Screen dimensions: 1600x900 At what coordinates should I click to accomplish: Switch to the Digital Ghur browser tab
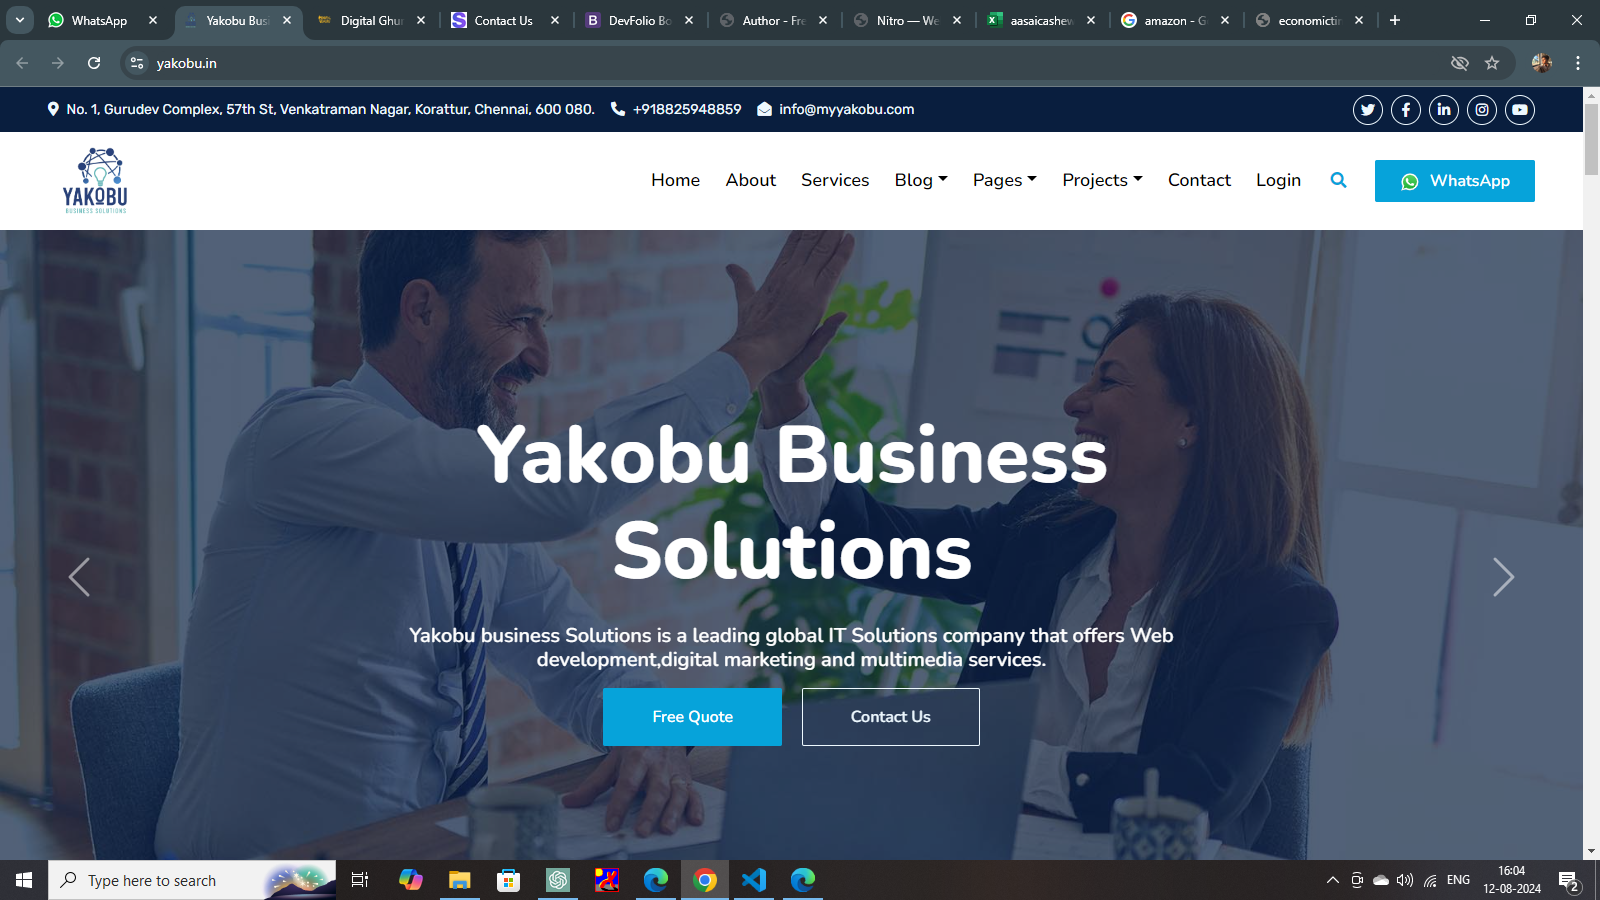tap(371, 20)
